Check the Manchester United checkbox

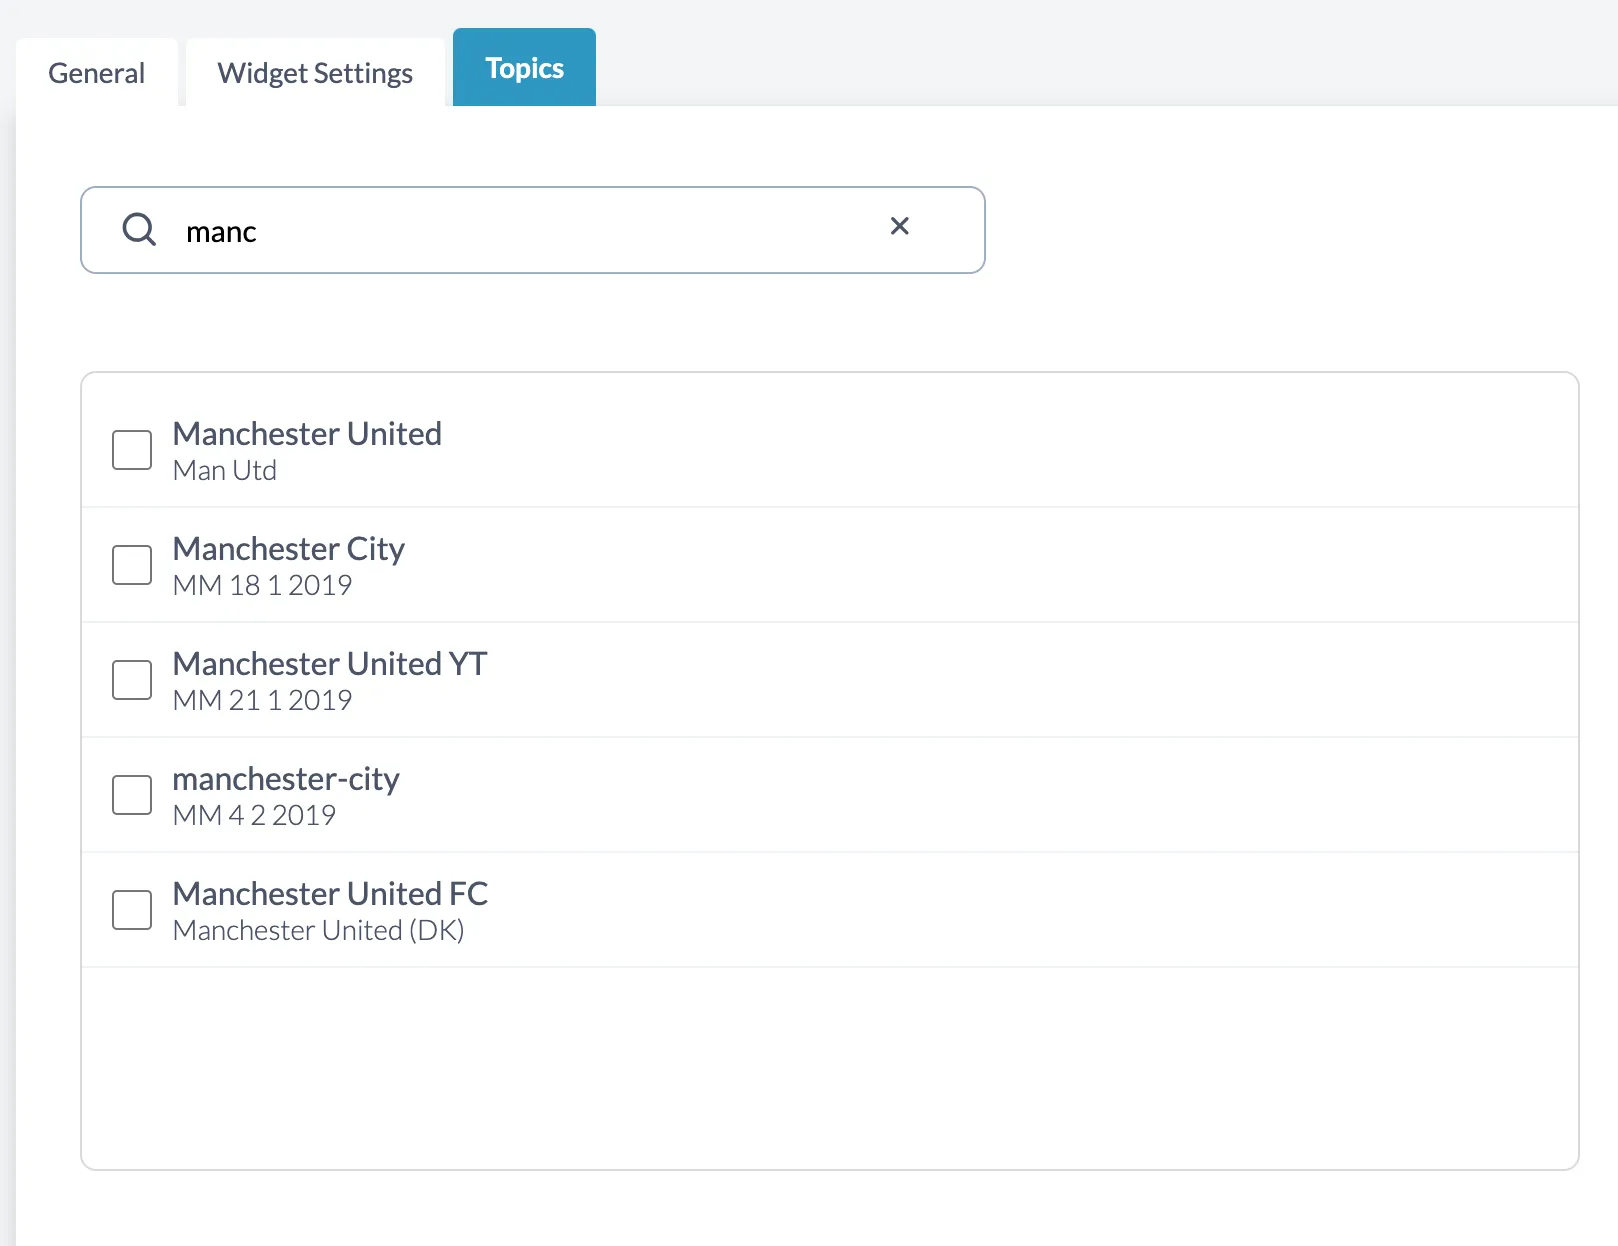pos(131,450)
